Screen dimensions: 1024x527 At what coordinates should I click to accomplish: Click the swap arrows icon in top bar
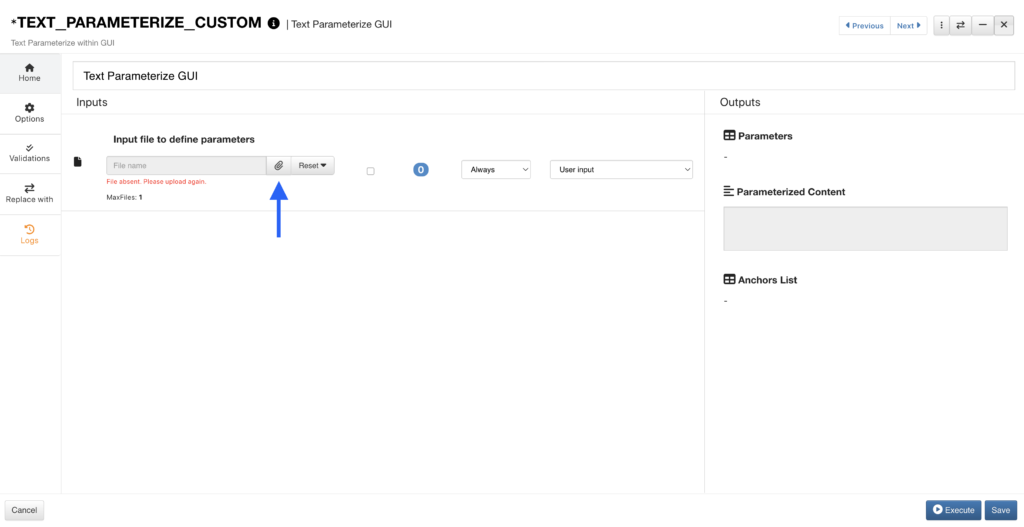coord(960,25)
